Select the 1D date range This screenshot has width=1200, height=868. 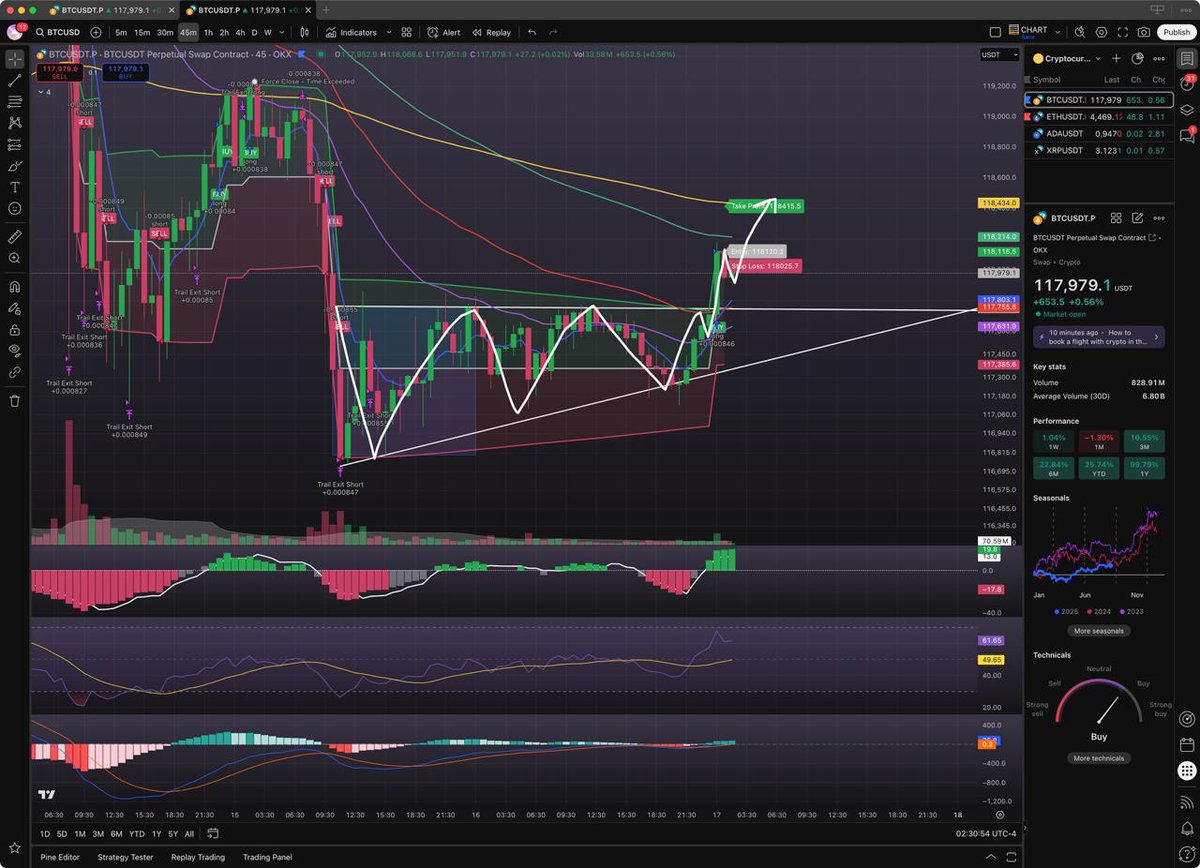pos(45,833)
